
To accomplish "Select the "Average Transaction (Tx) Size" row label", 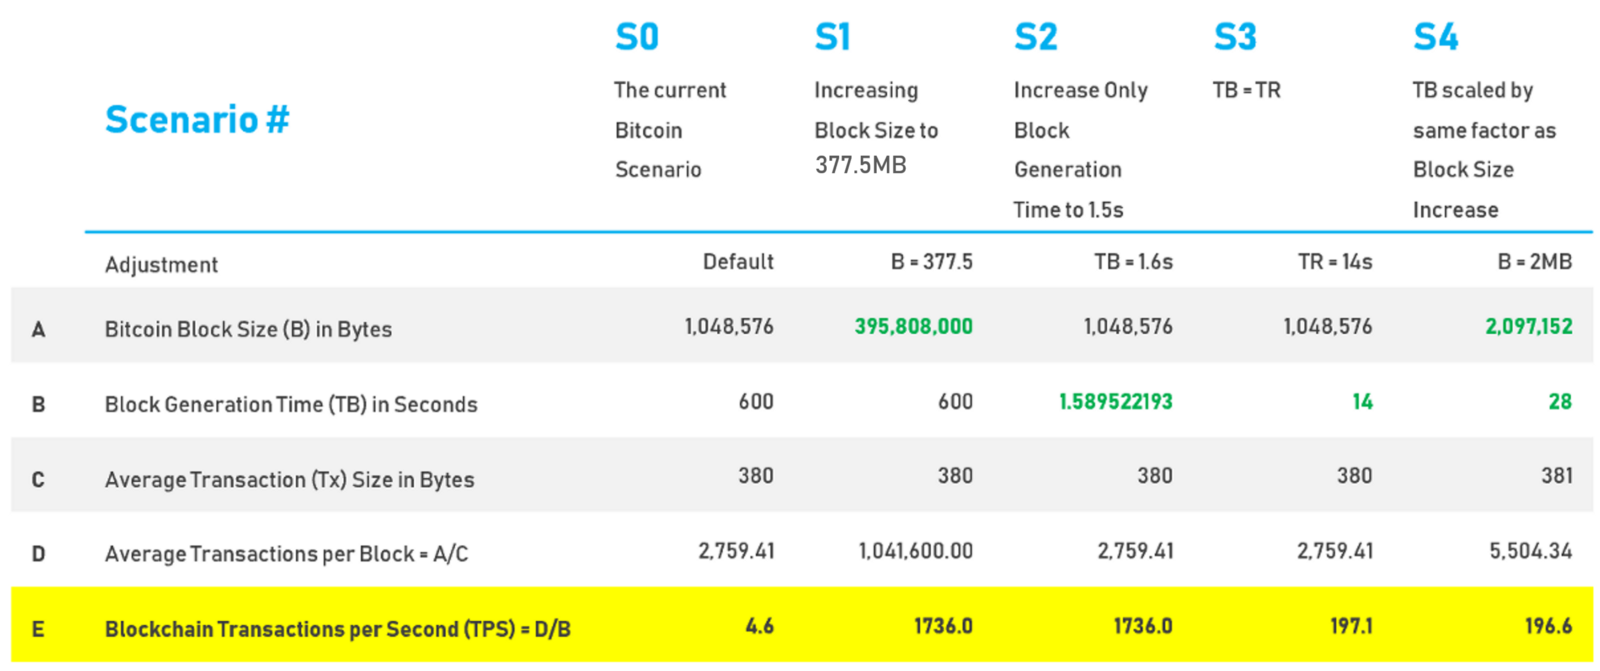I will tap(289, 479).
